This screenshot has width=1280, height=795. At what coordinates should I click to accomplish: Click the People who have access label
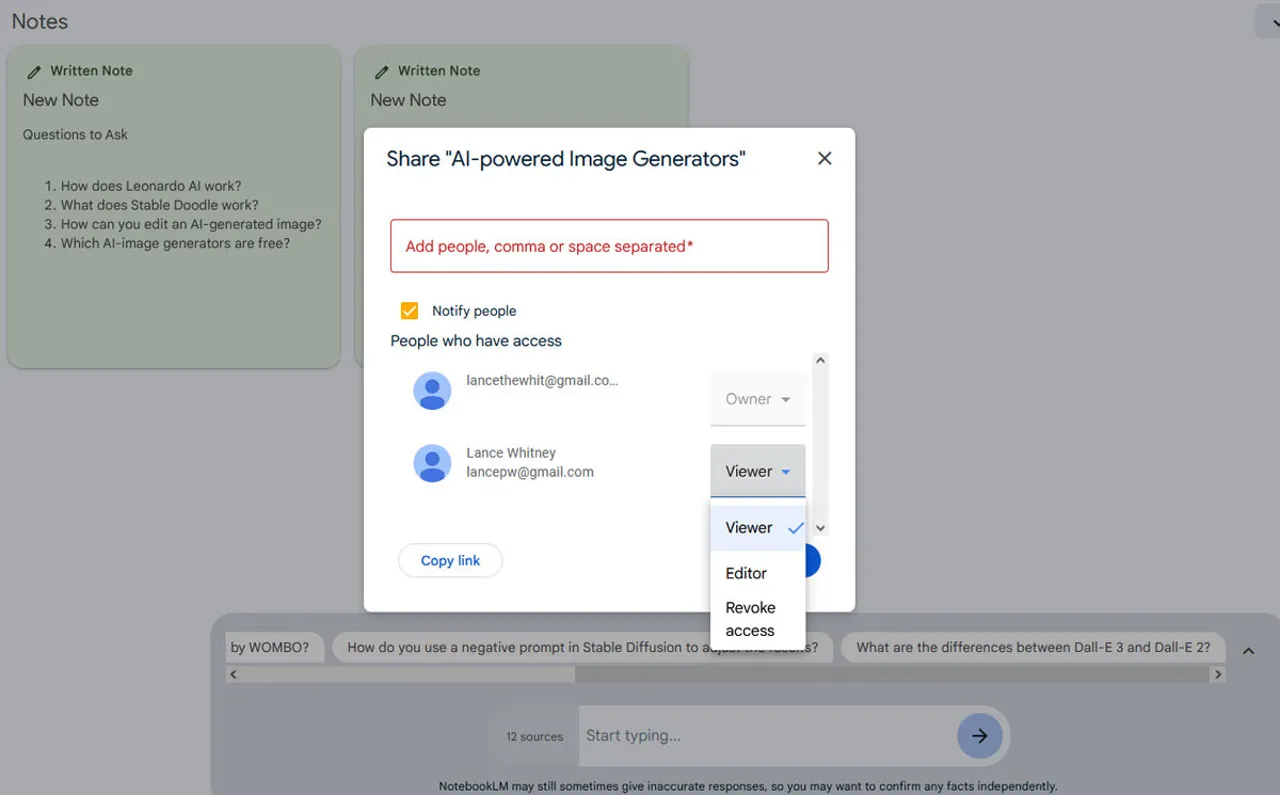tap(476, 341)
